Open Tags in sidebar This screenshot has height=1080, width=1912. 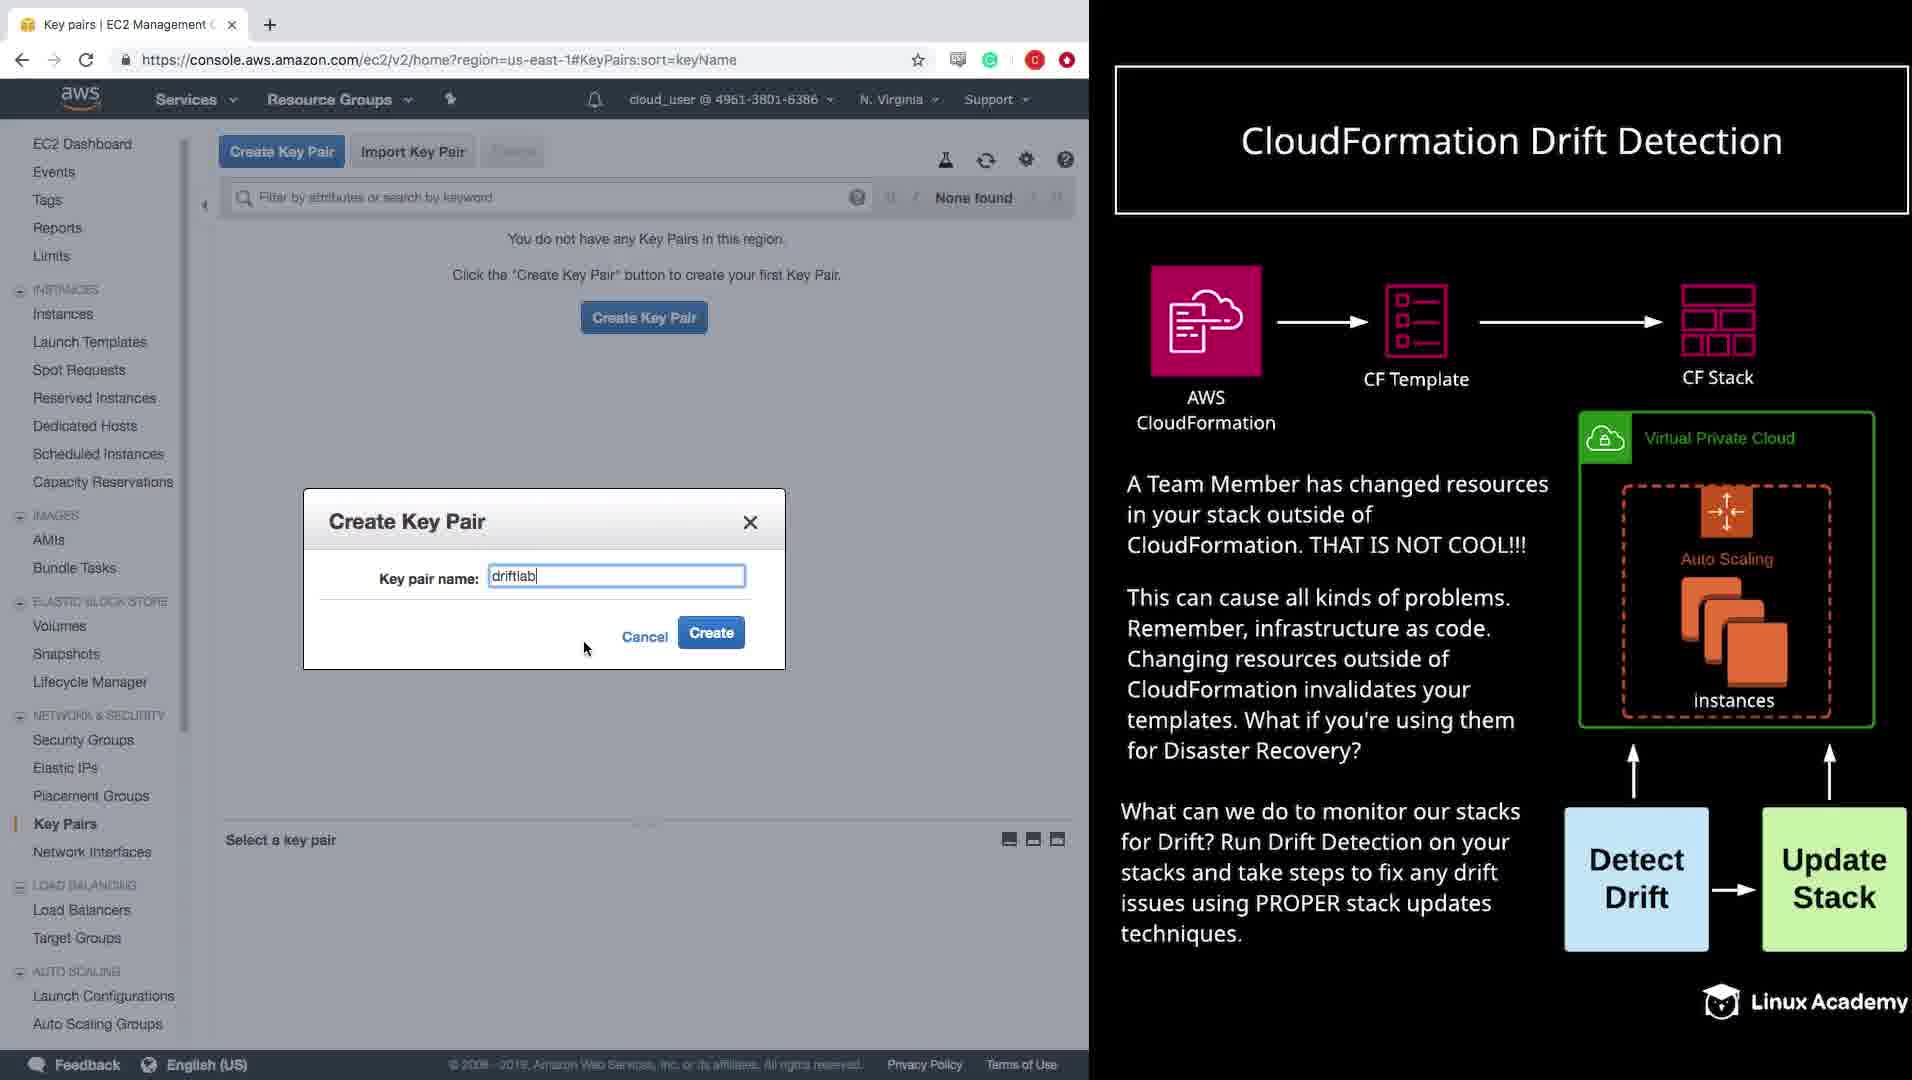(47, 200)
